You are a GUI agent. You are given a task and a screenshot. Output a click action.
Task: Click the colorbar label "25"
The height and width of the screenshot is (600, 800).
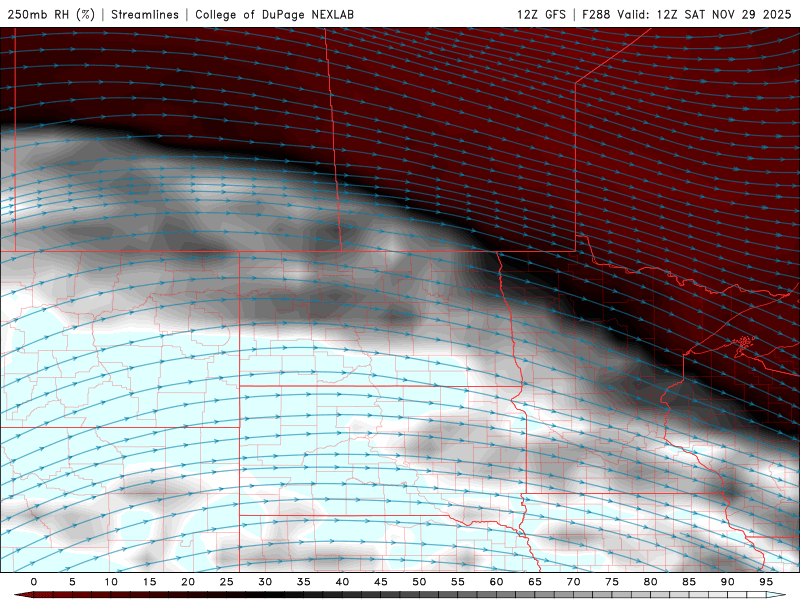(x=226, y=582)
